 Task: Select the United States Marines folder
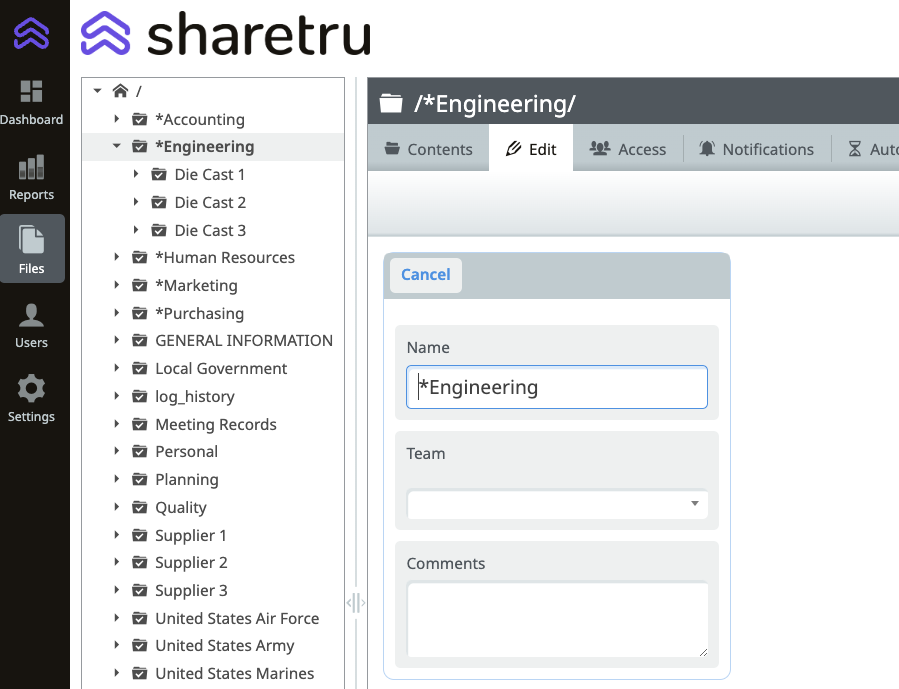235,674
